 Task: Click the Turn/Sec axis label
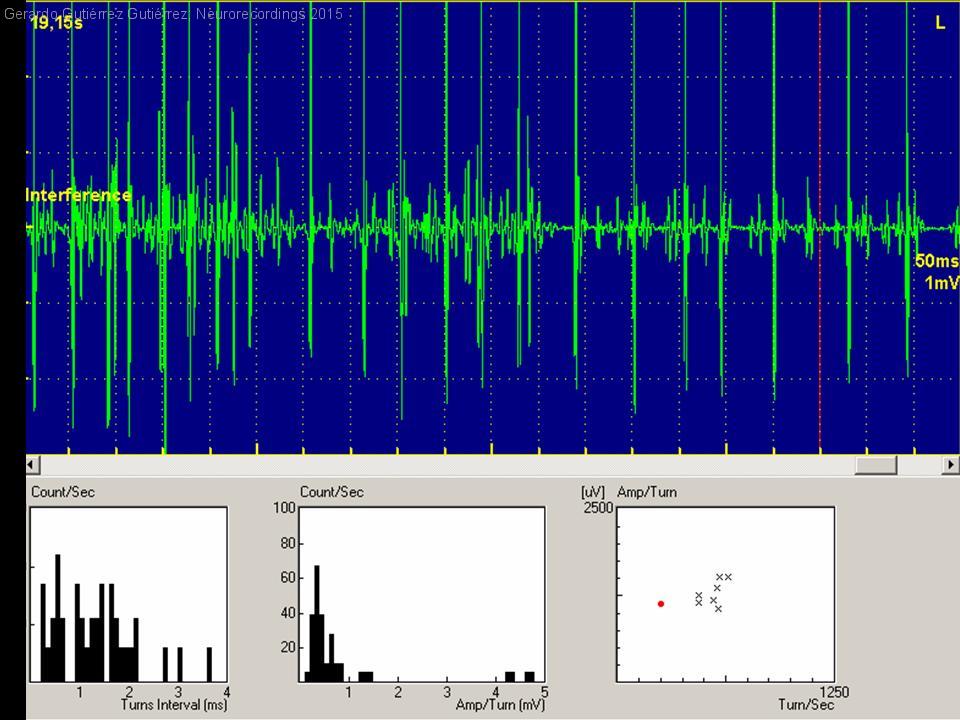coord(806,705)
